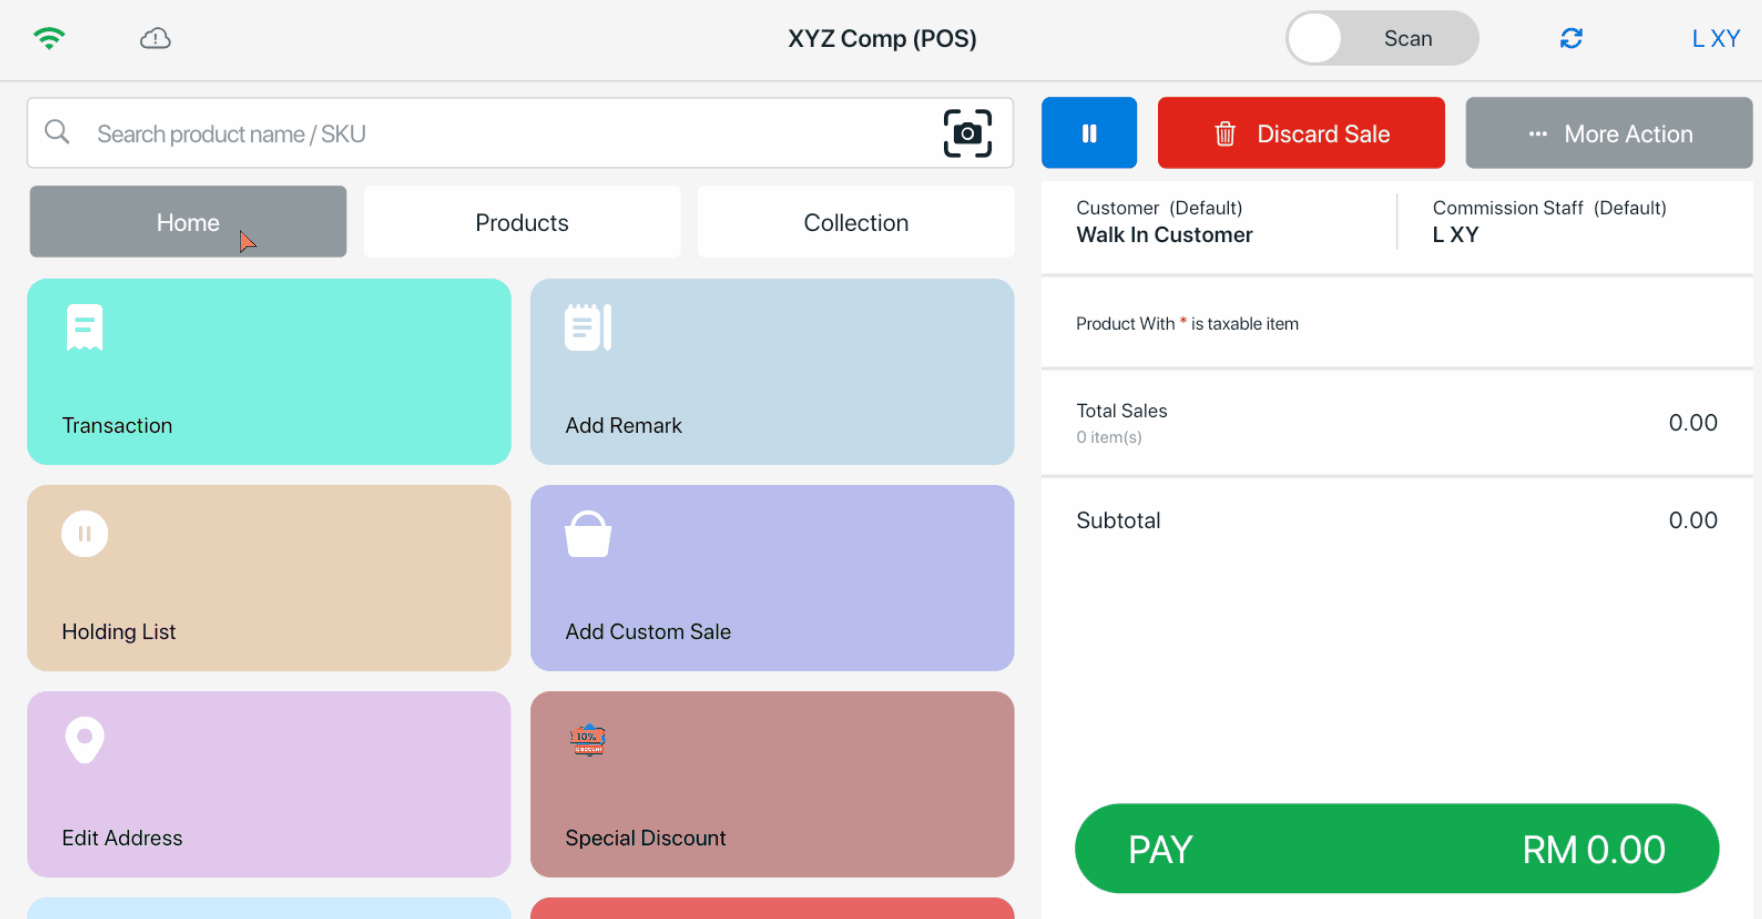Switch to the Products tab

[x=522, y=222]
